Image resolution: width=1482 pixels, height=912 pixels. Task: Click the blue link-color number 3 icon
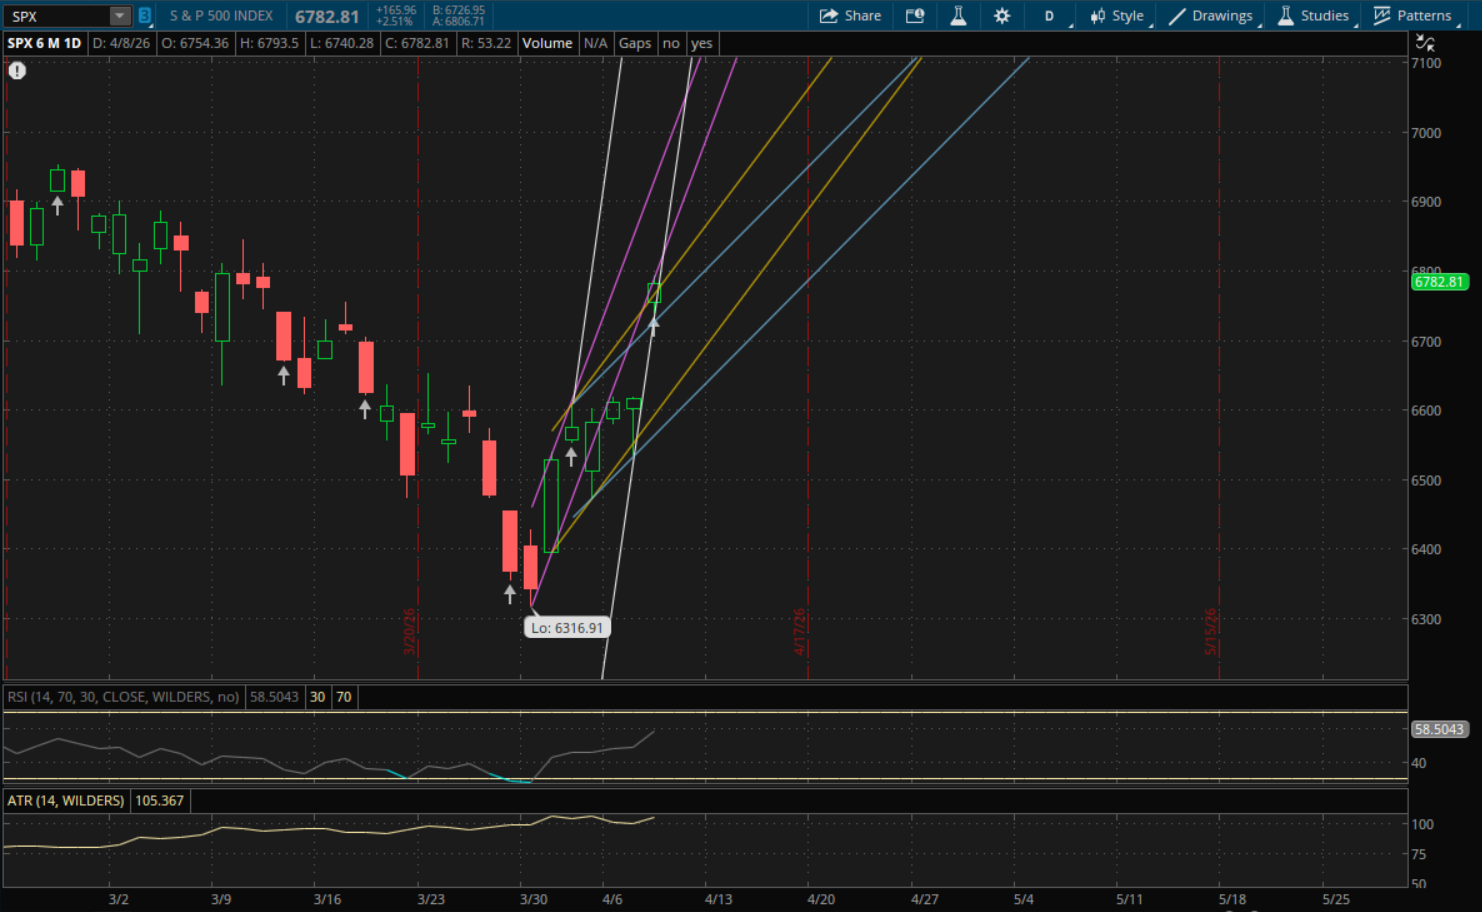click(x=145, y=16)
